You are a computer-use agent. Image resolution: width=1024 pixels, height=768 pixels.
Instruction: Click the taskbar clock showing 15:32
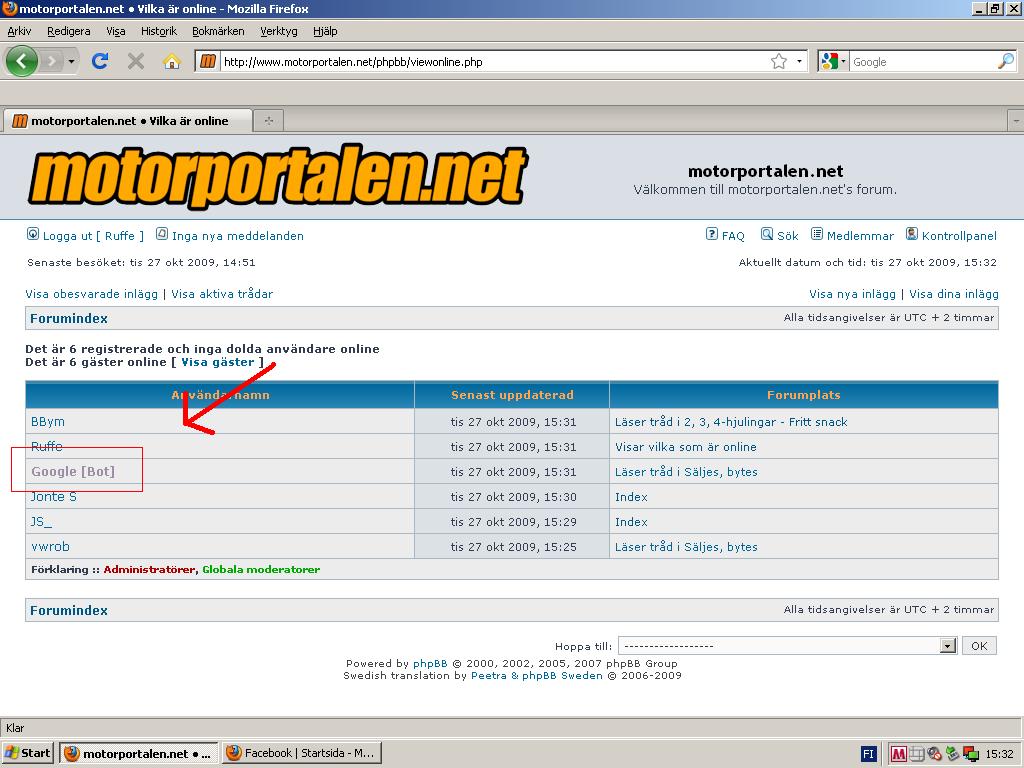pos(999,754)
